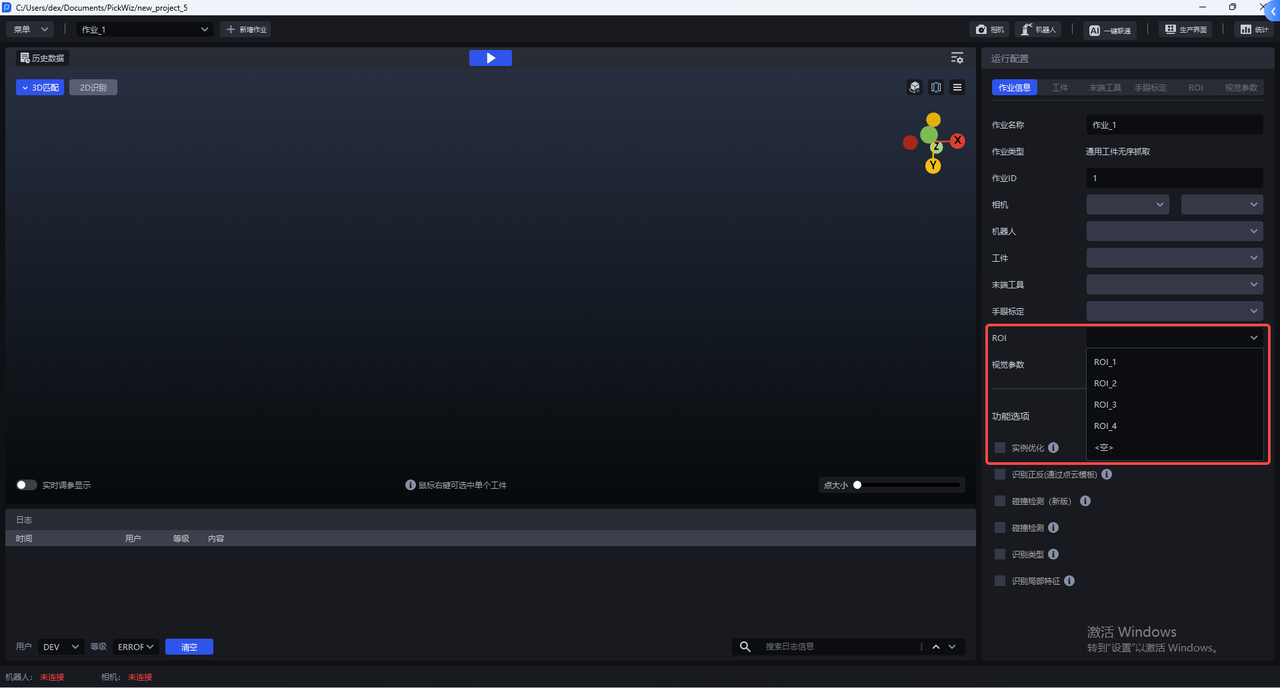The width and height of the screenshot is (1280, 688).
Task: Switch to the 手眼标定 tab
Action: (x=1150, y=88)
